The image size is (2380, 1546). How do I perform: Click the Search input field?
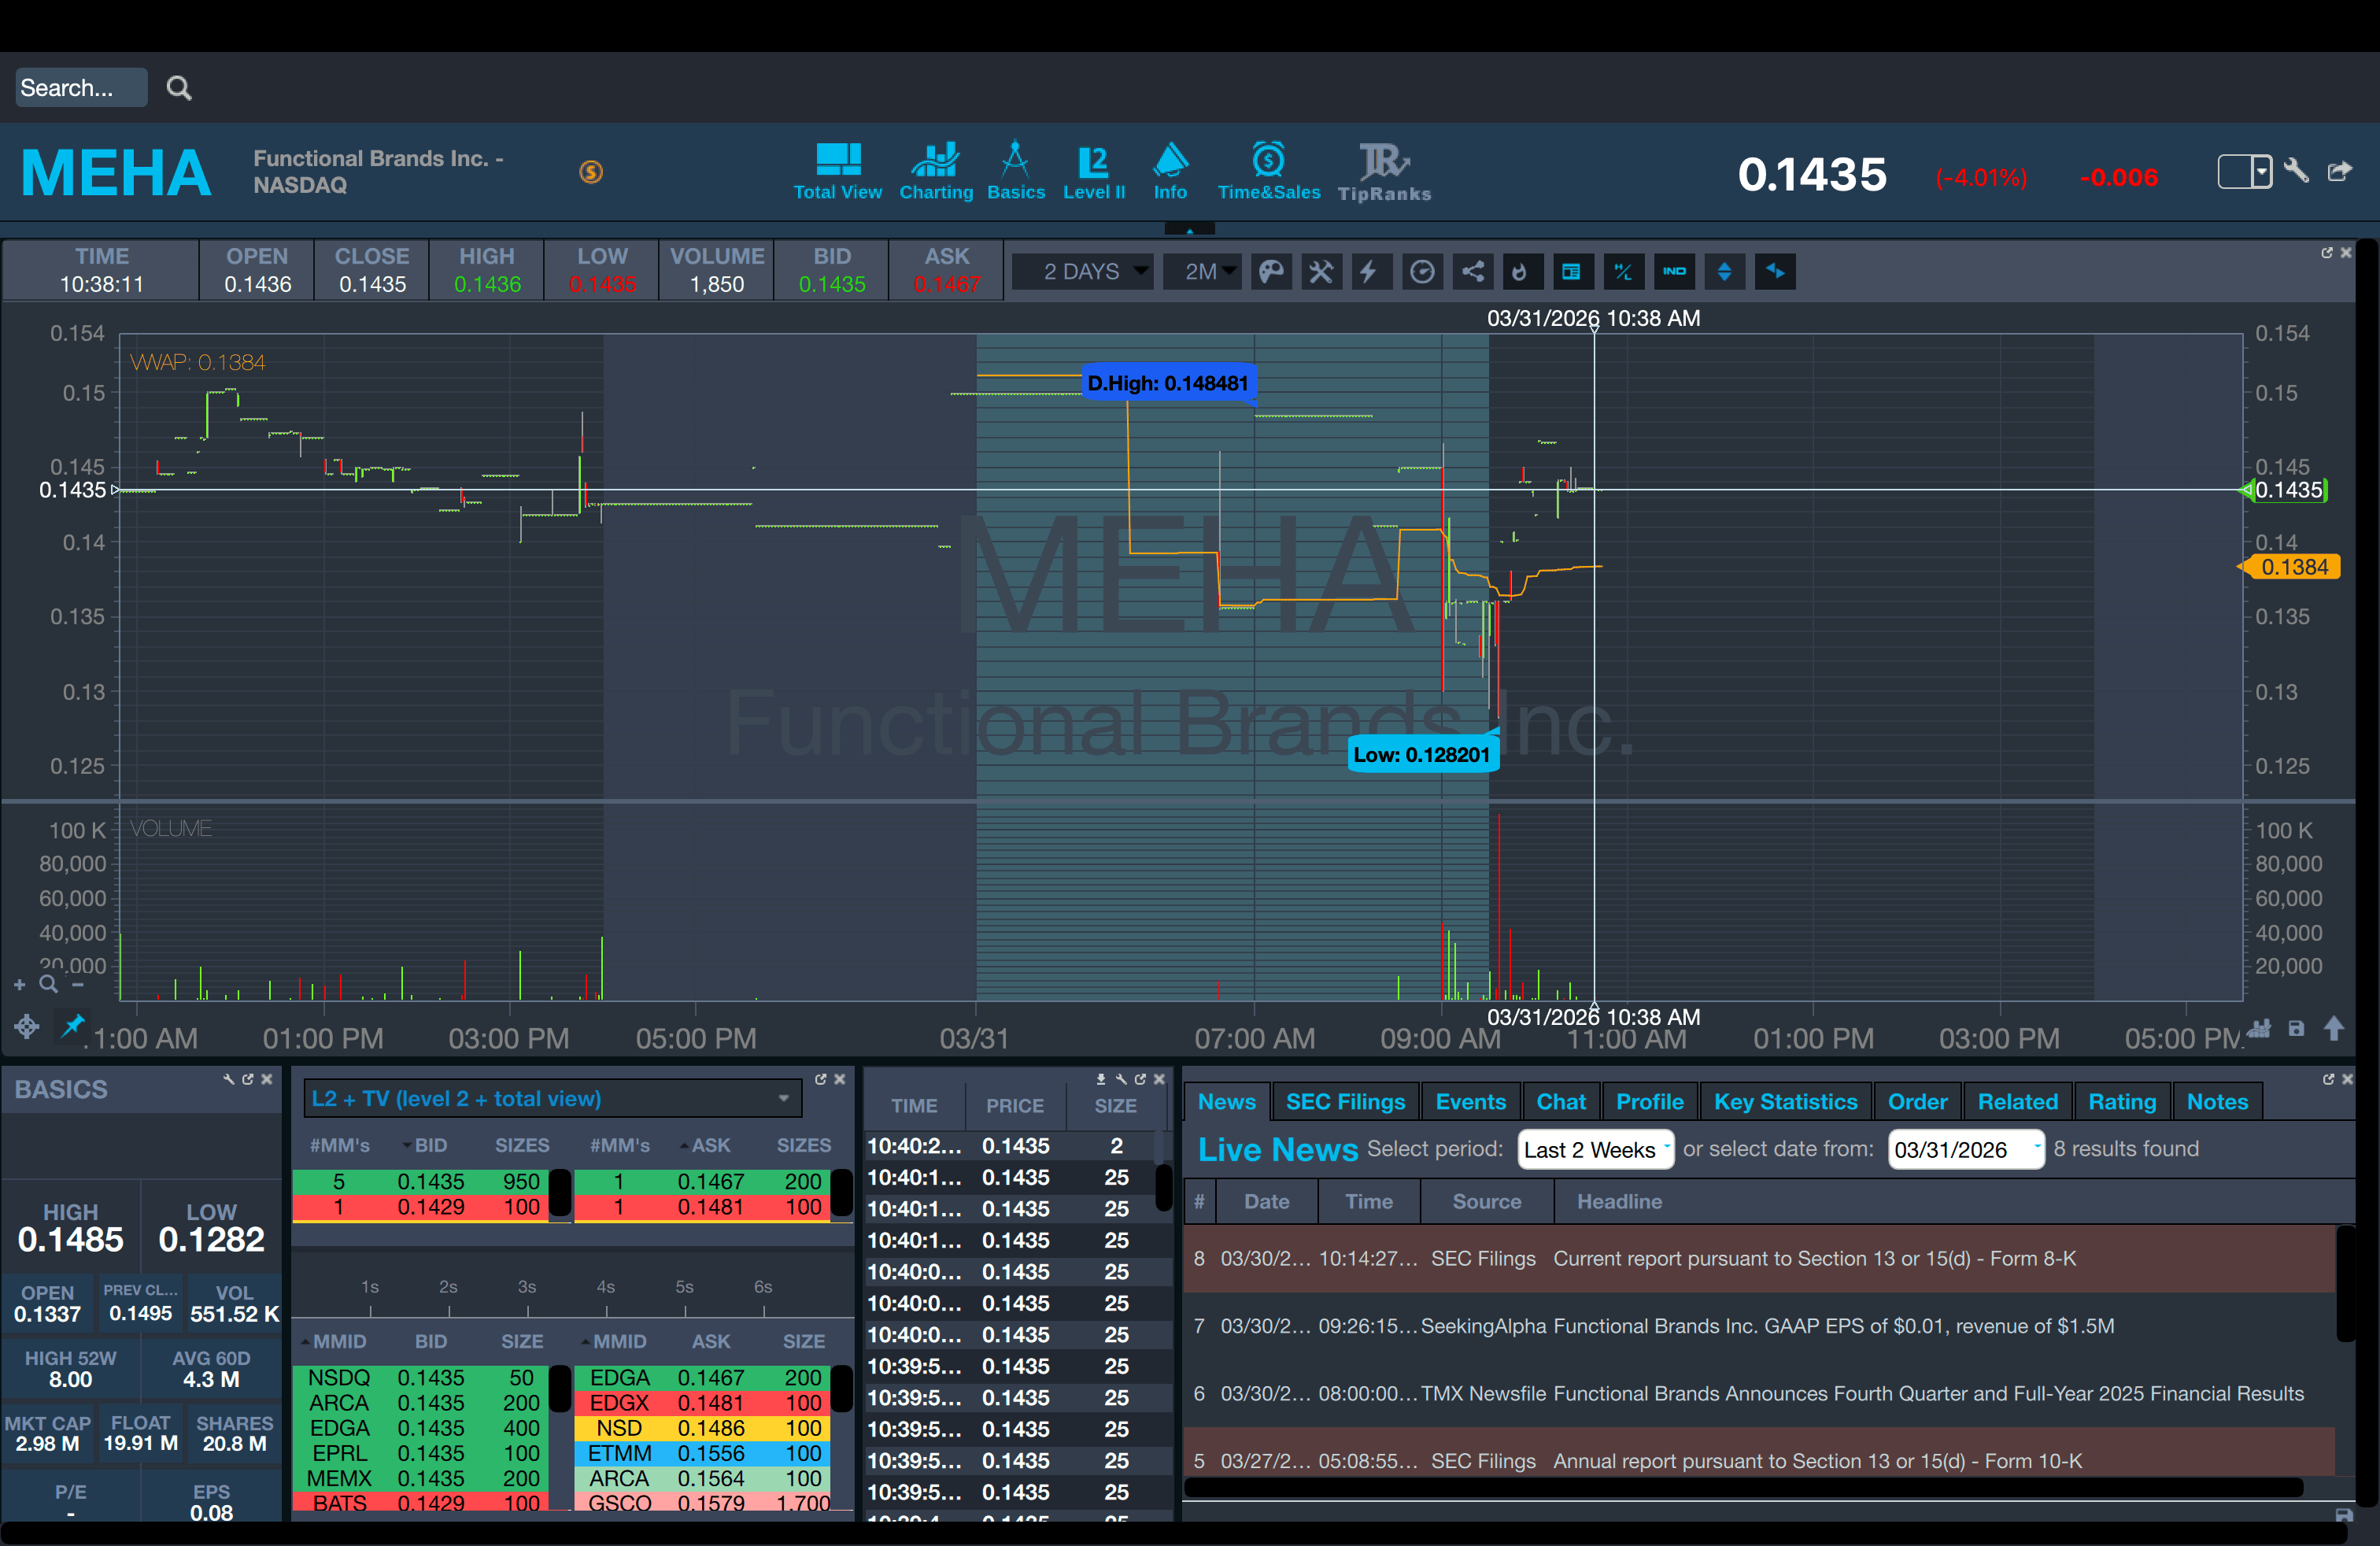point(81,88)
